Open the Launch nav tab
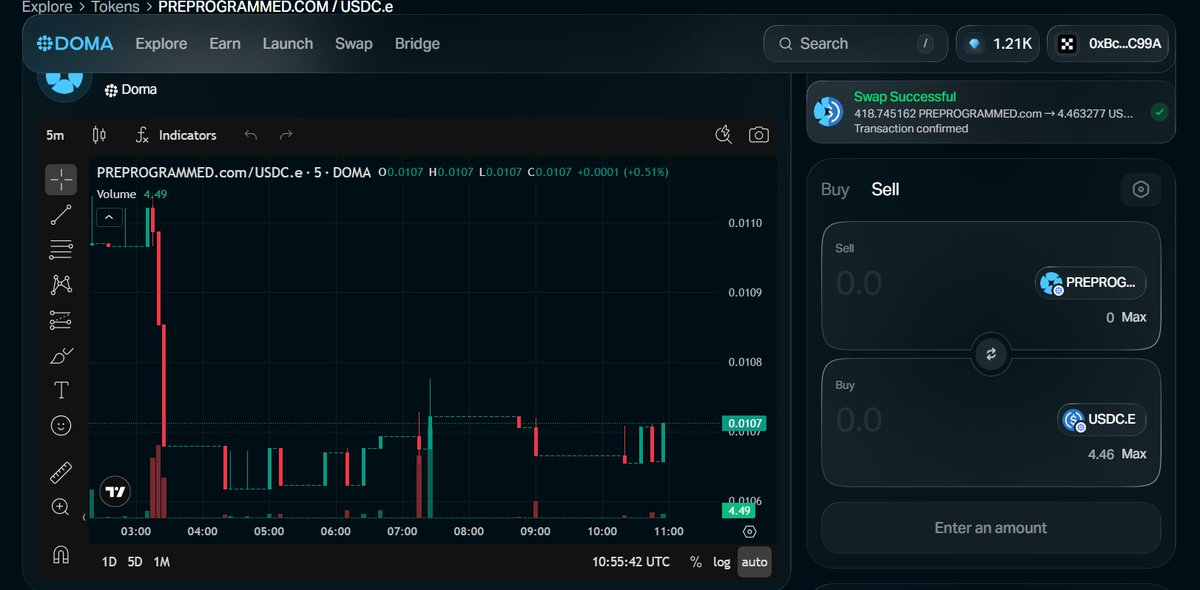 coord(288,44)
